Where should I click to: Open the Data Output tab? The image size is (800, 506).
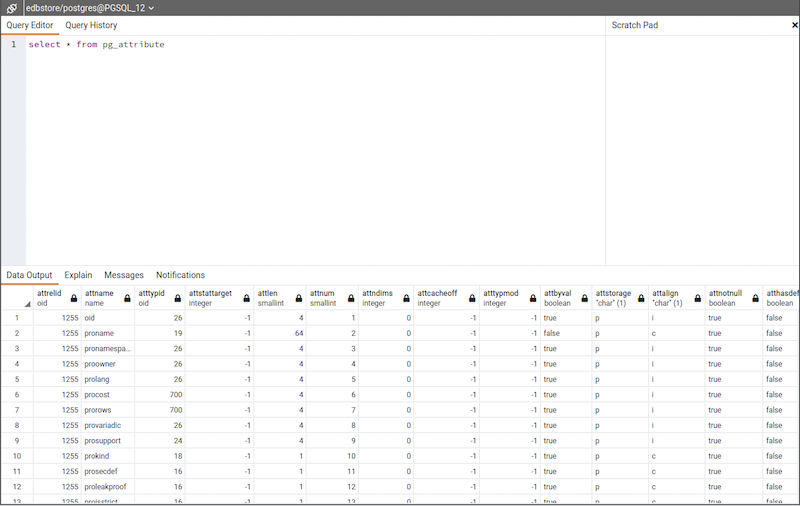[x=29, y=275]
